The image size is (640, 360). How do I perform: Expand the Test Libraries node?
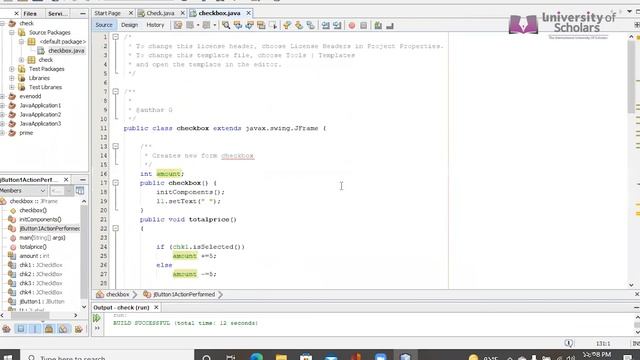[x=12, y=87]
